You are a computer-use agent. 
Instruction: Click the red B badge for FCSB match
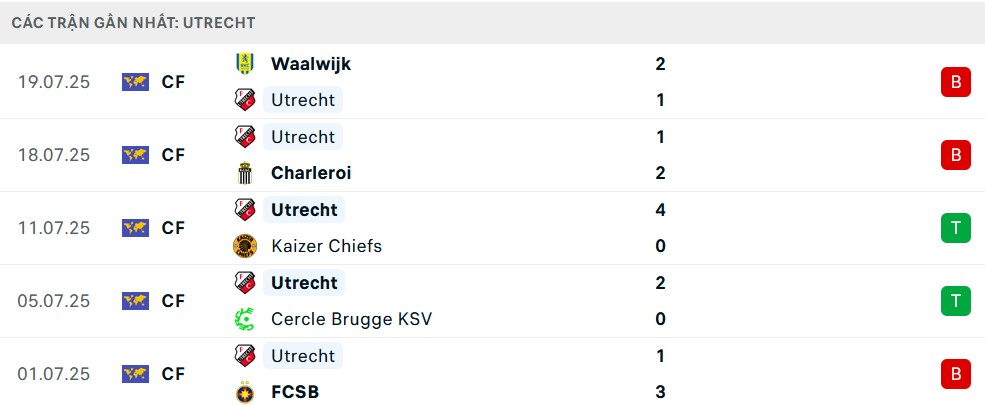955,374
